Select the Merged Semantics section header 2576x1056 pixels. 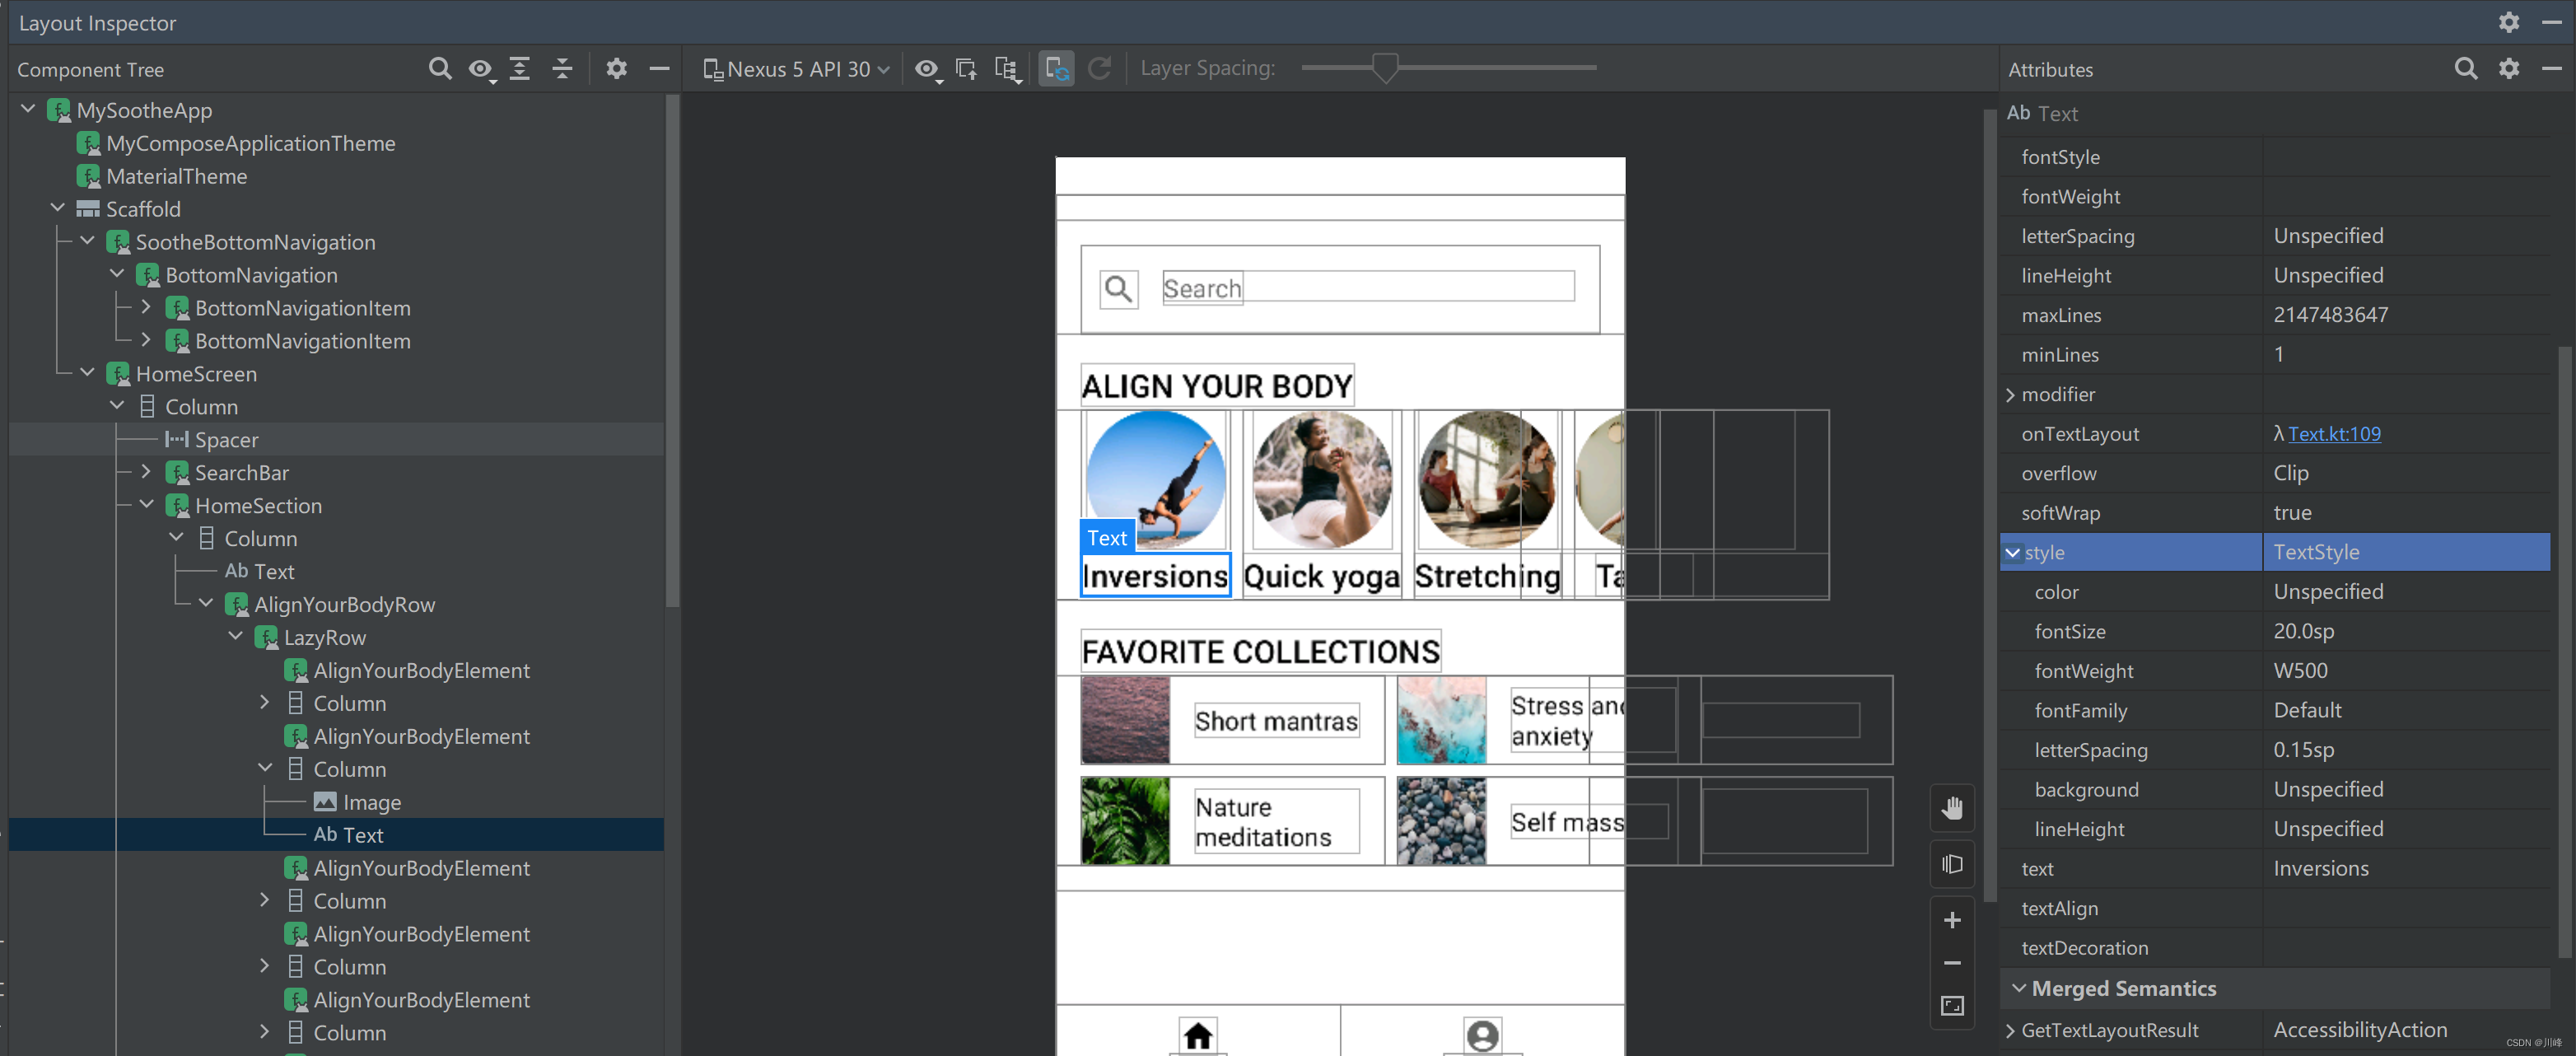click(x=2121, y=987)
